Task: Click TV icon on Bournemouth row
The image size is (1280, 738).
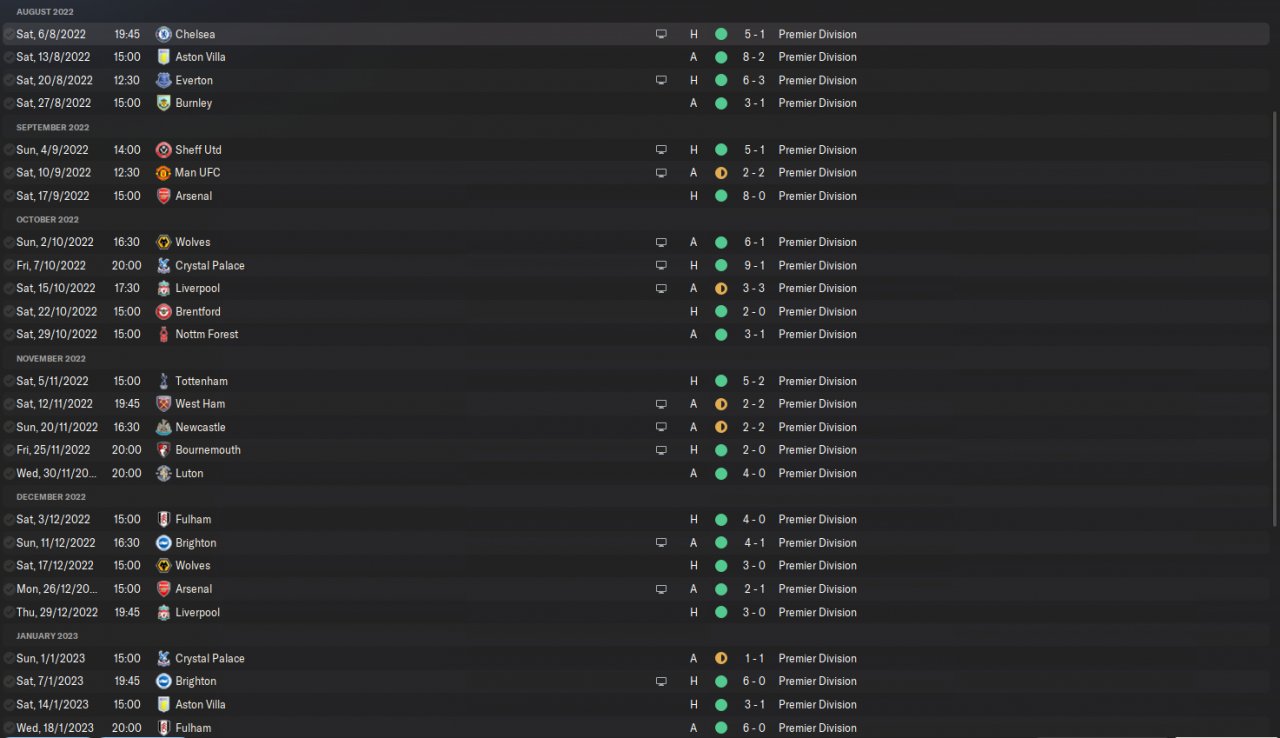Action: pos(661,450)
